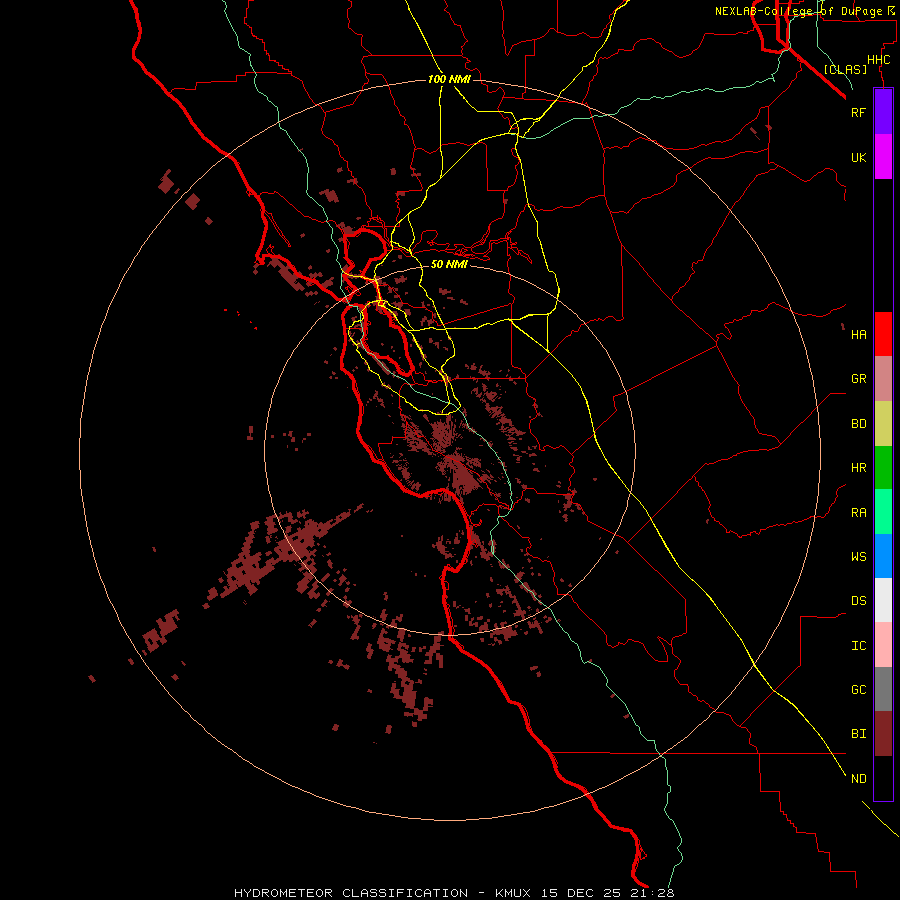Click the GC legend label
Screen dimensions: 900x900
coord(858,689)
